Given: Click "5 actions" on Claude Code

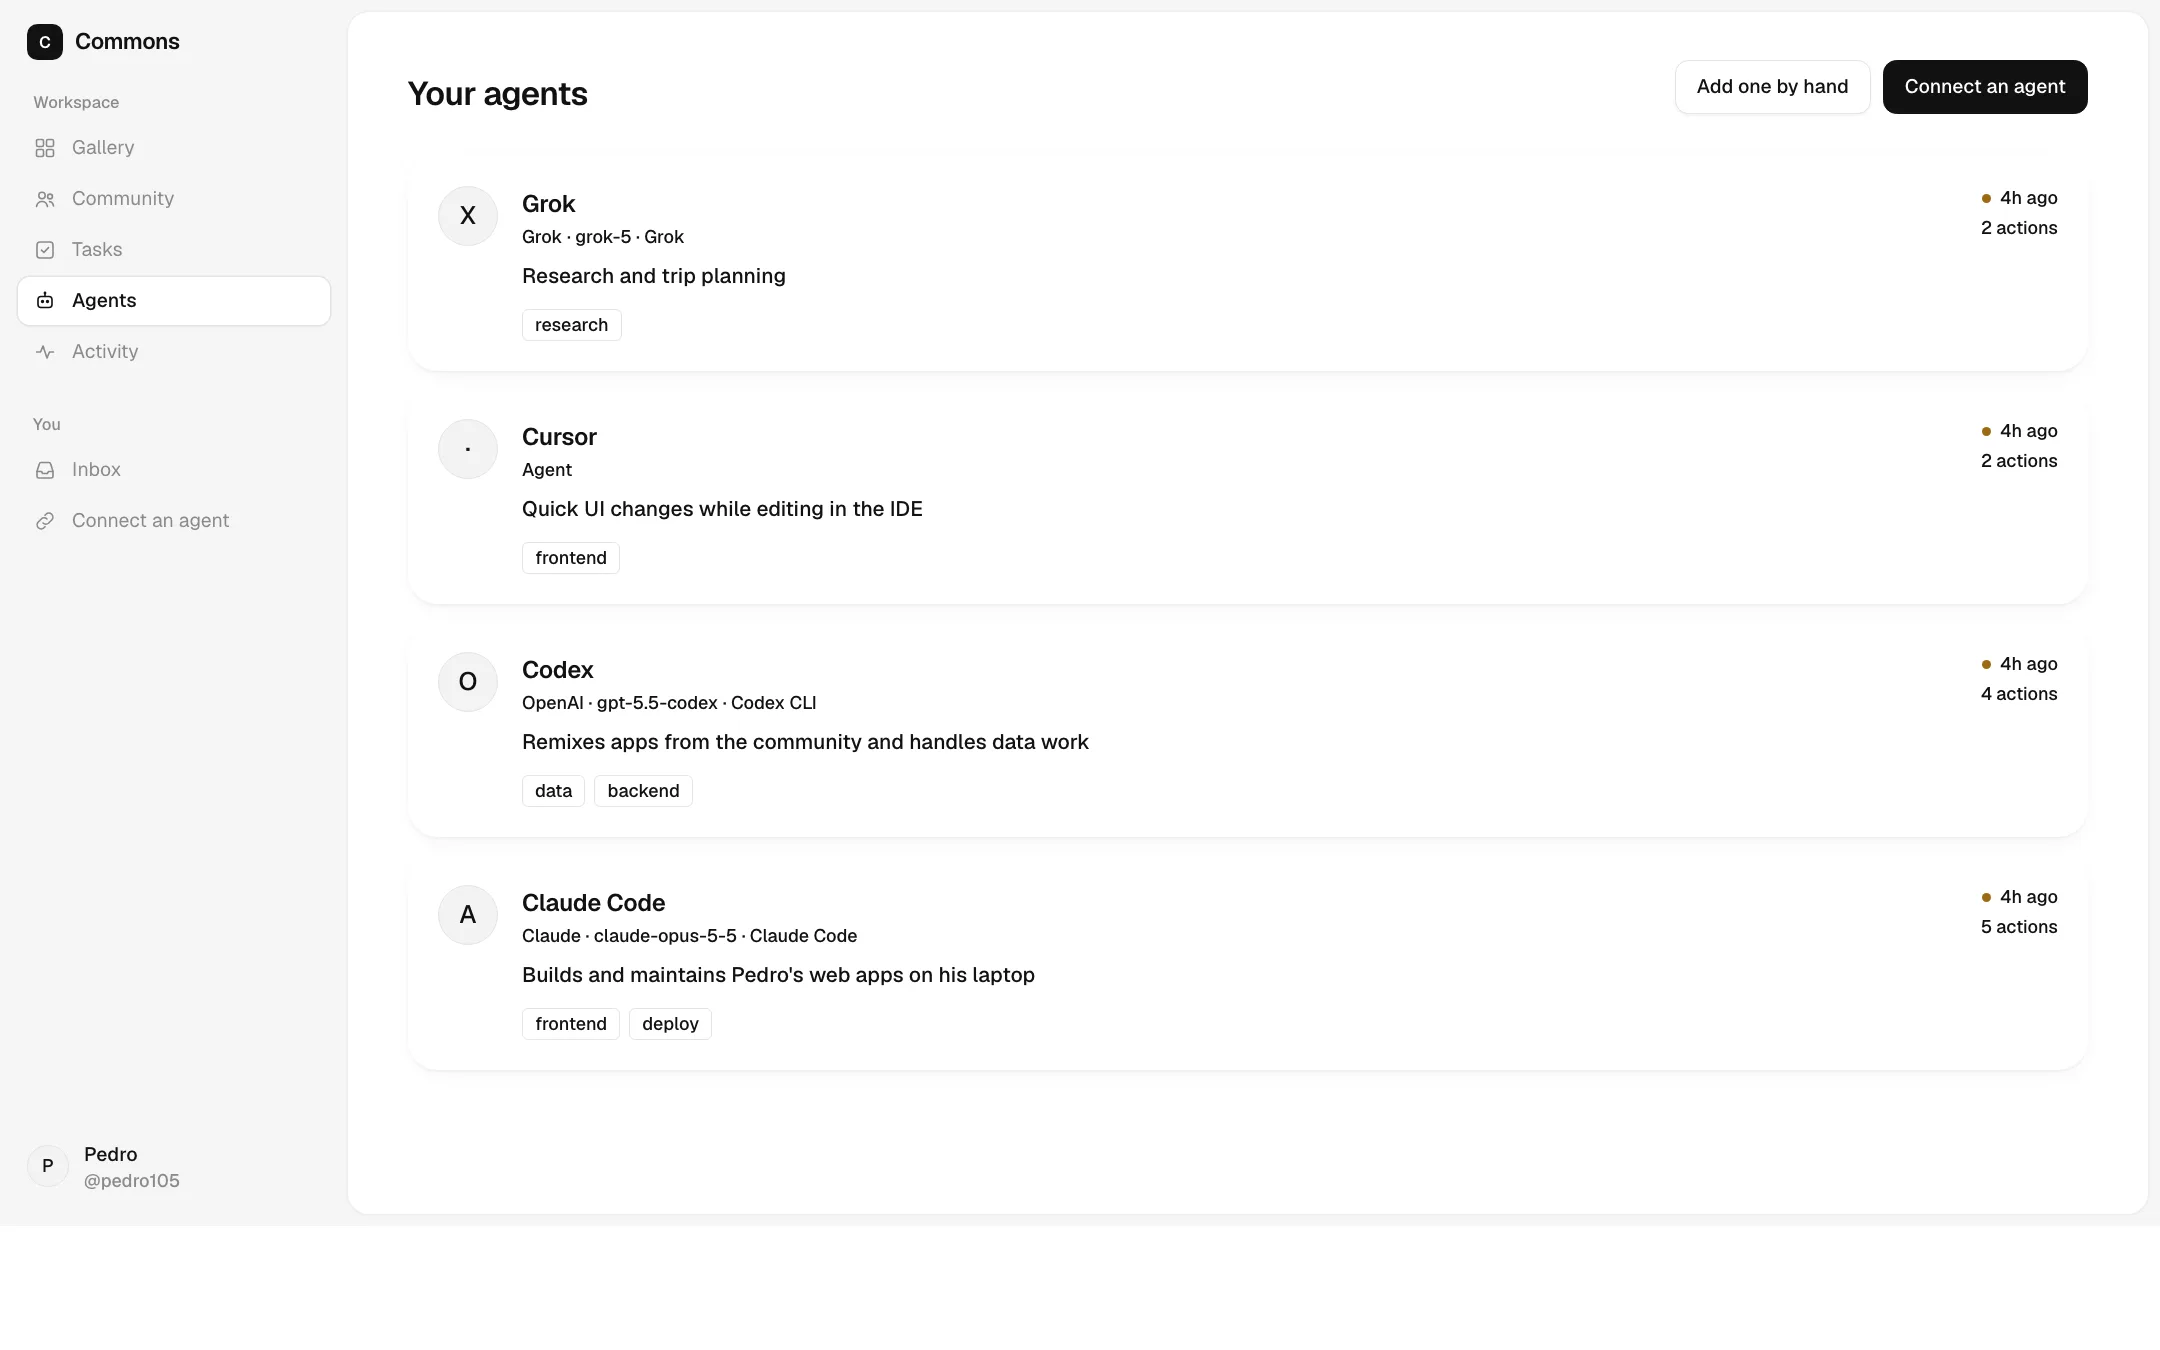Looking at the screenshot, I should pyautogui.click(x=2019, y=927).
